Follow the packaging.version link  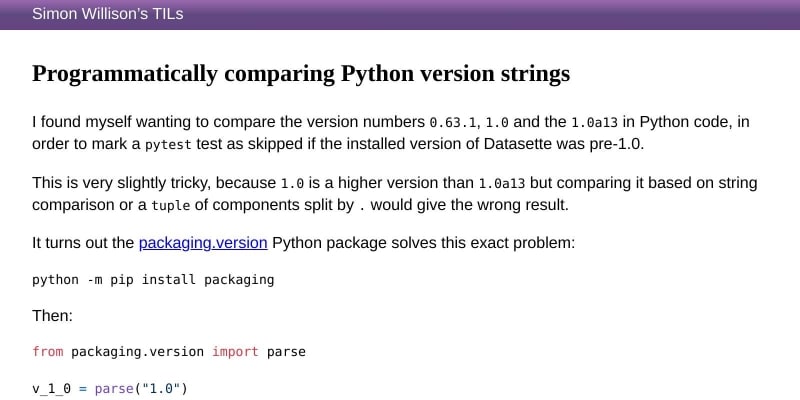tap(203, 243)
